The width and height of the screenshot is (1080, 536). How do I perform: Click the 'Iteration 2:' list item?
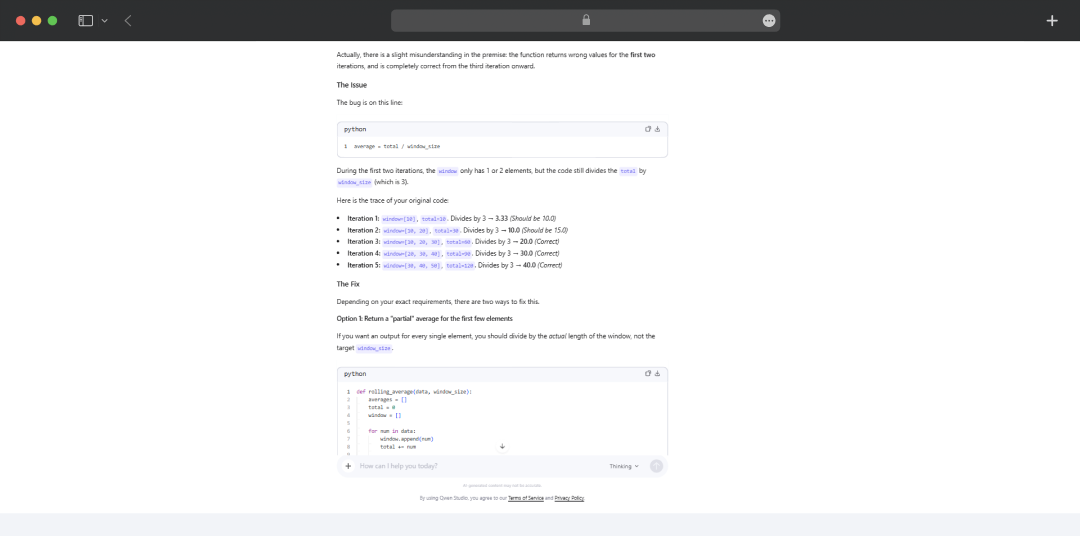[x=457, y=230]
